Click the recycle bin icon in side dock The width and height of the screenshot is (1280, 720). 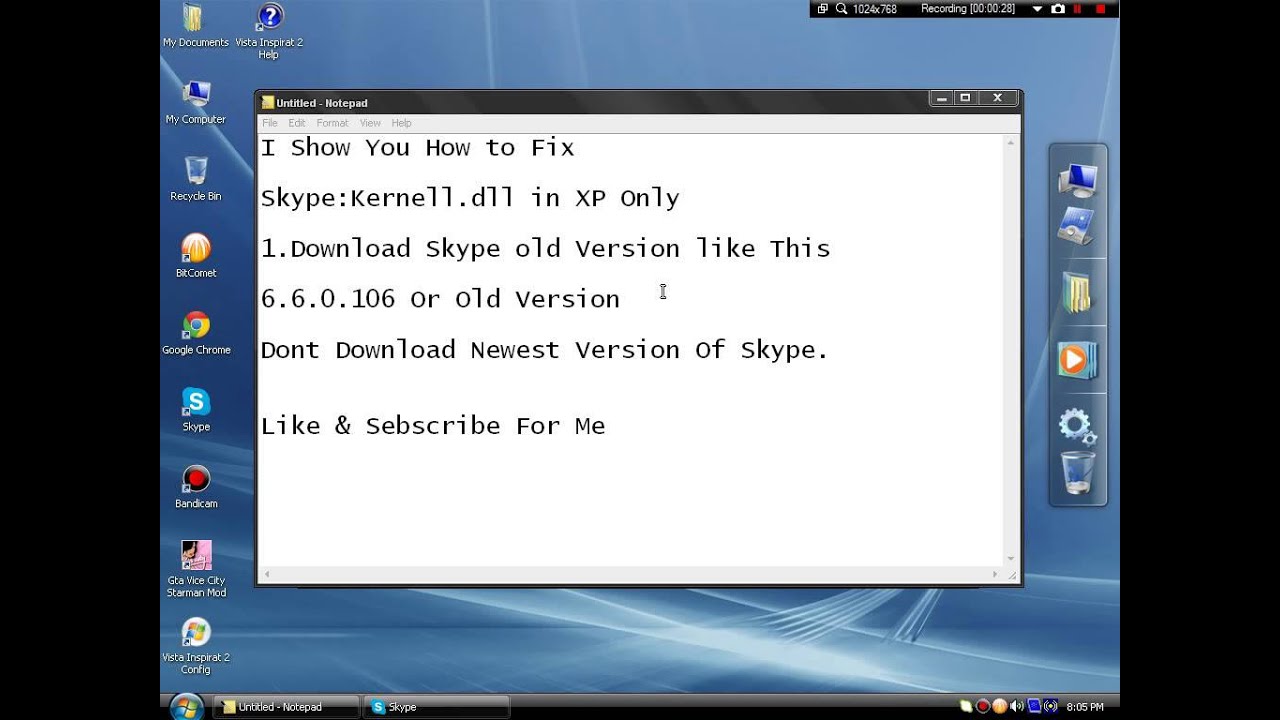click(1077, 472)
